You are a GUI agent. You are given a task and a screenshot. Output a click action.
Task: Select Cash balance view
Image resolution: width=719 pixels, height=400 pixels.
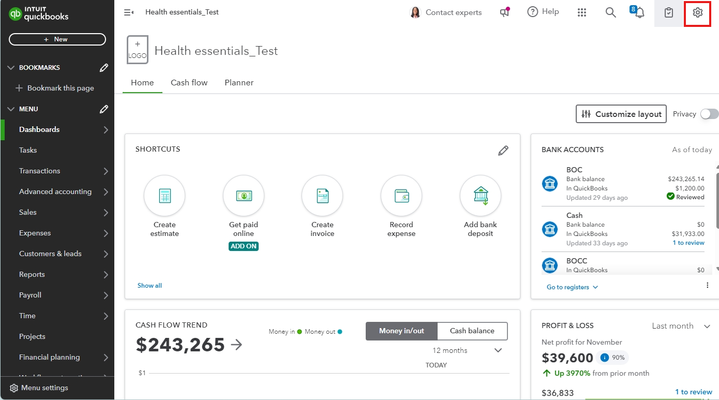pyautogui.click(x=472, y=331)
